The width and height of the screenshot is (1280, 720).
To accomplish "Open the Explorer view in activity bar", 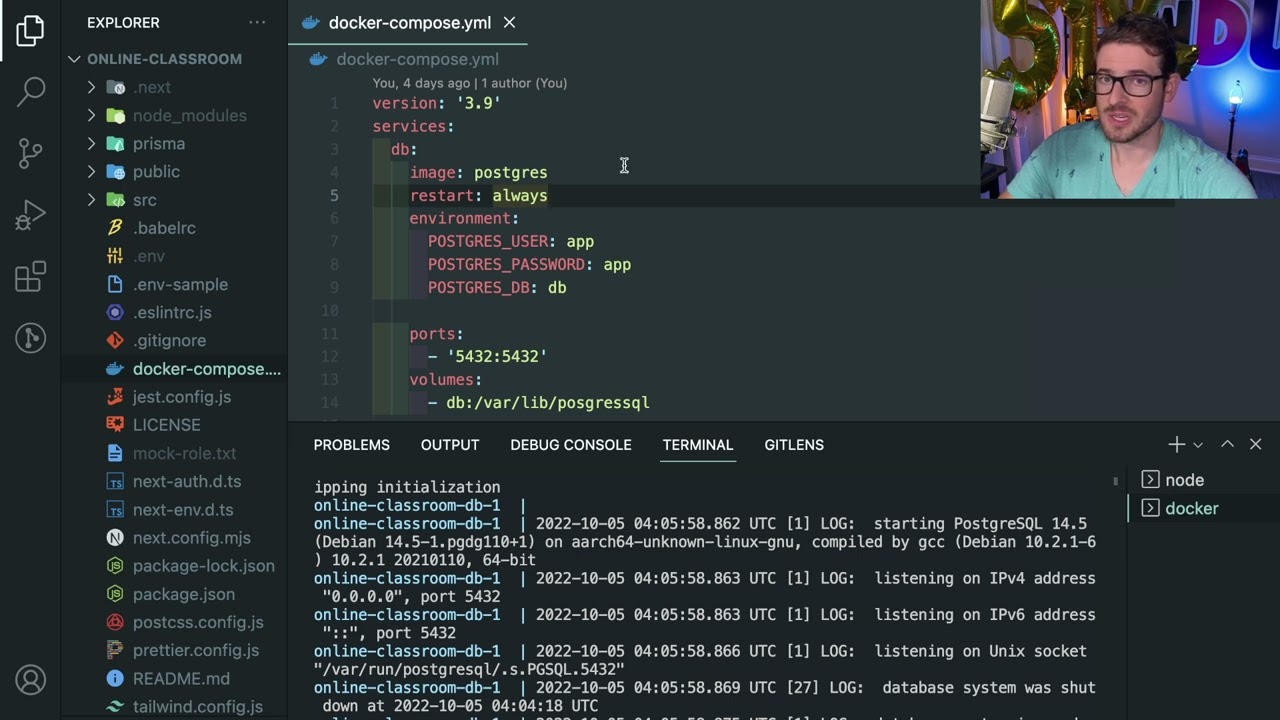I will 30,30.
